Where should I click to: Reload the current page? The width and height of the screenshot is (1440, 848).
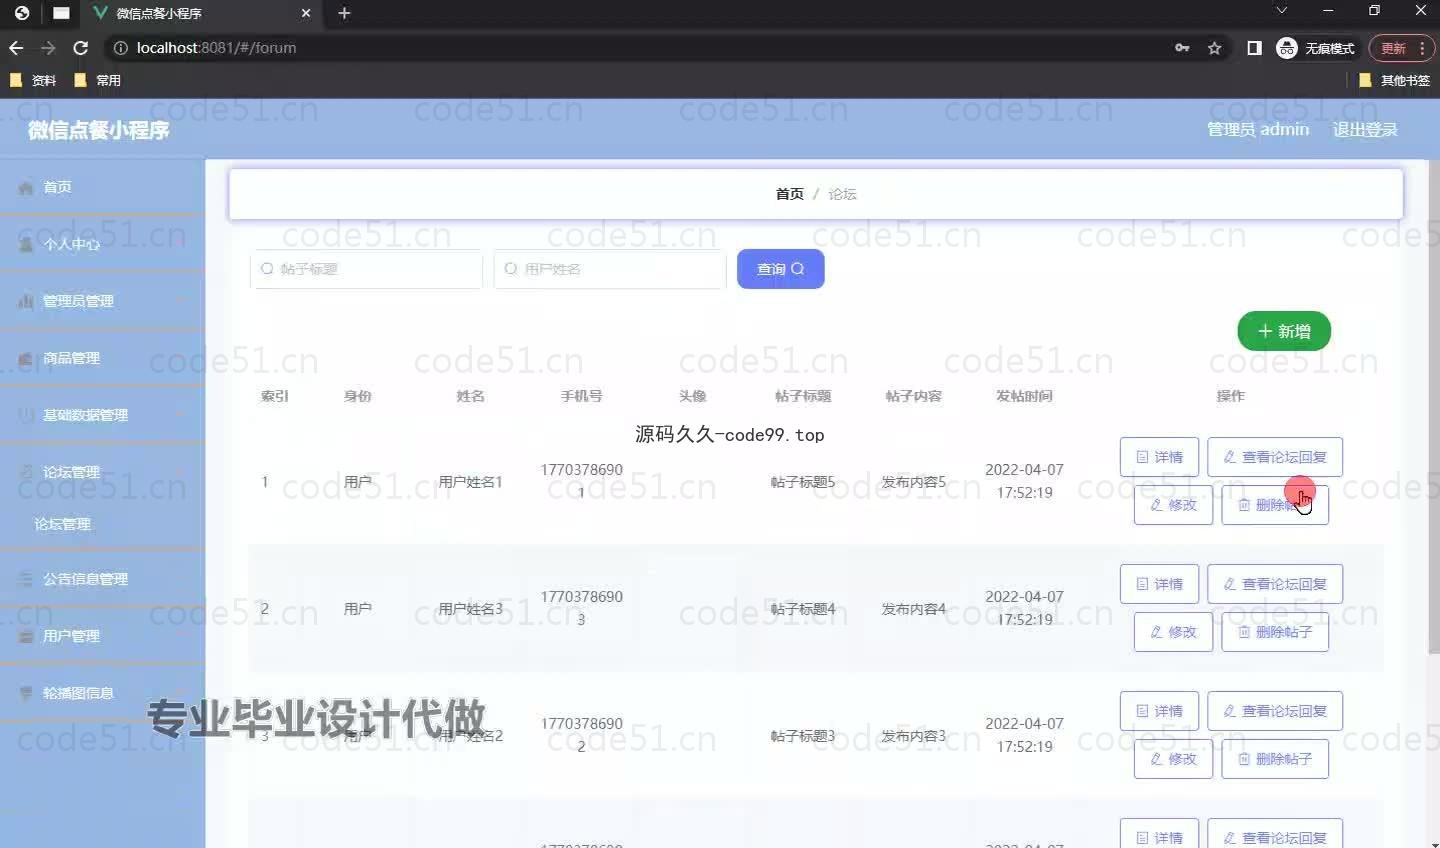tap(81, 48)
